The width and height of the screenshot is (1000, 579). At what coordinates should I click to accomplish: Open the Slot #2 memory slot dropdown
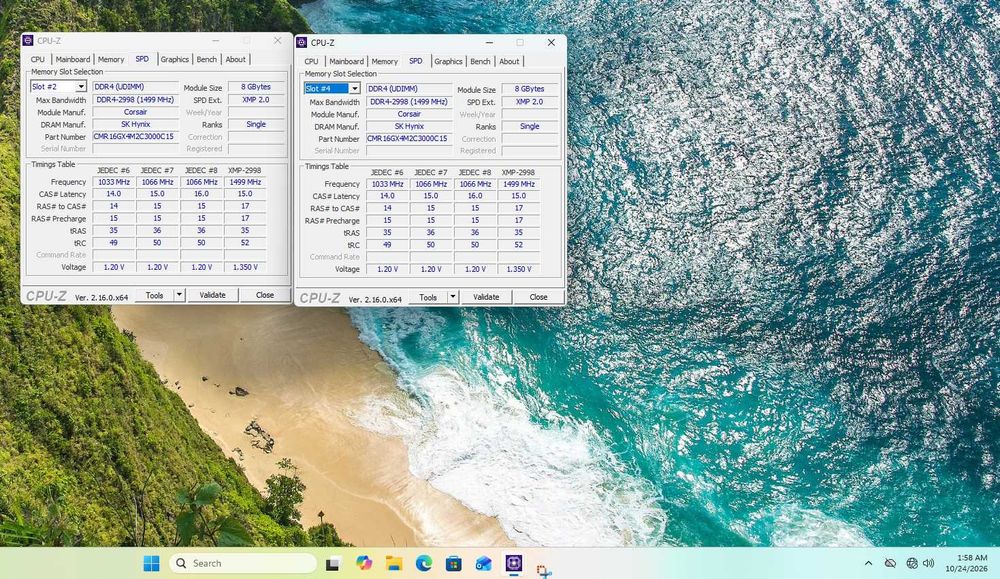pos(81,87)
